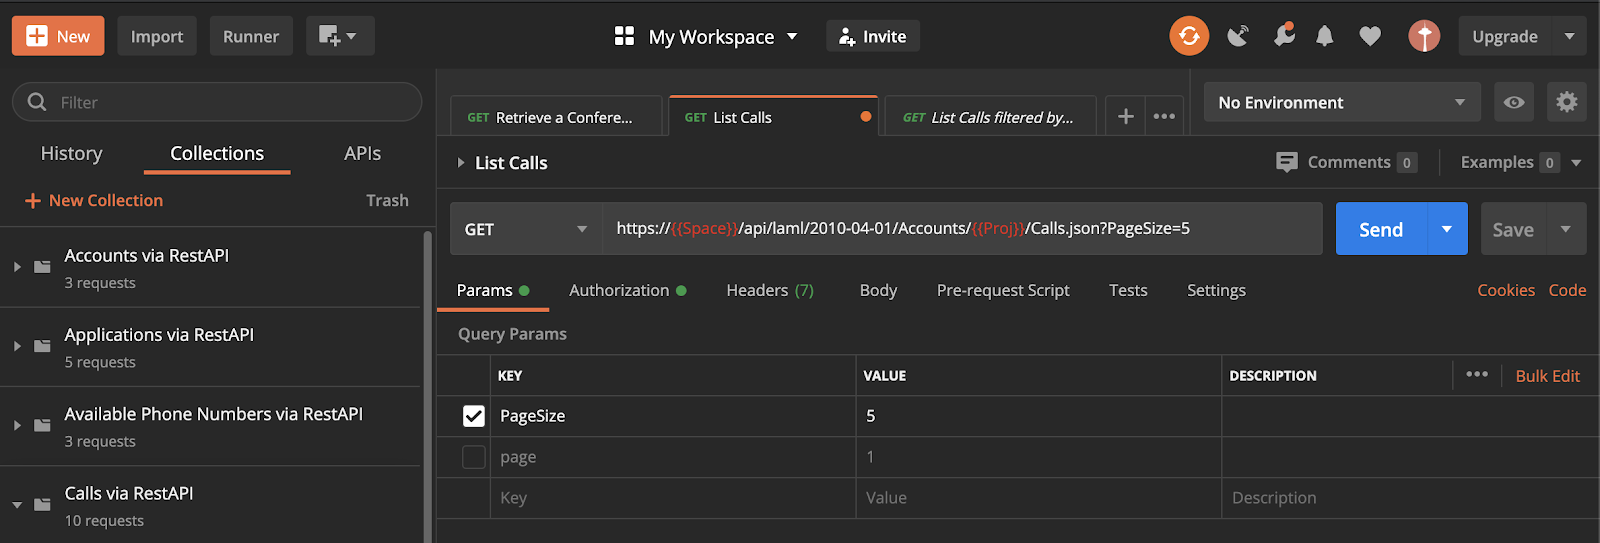
Task: Expand the List Calls request description
Action: click(461, 162)
